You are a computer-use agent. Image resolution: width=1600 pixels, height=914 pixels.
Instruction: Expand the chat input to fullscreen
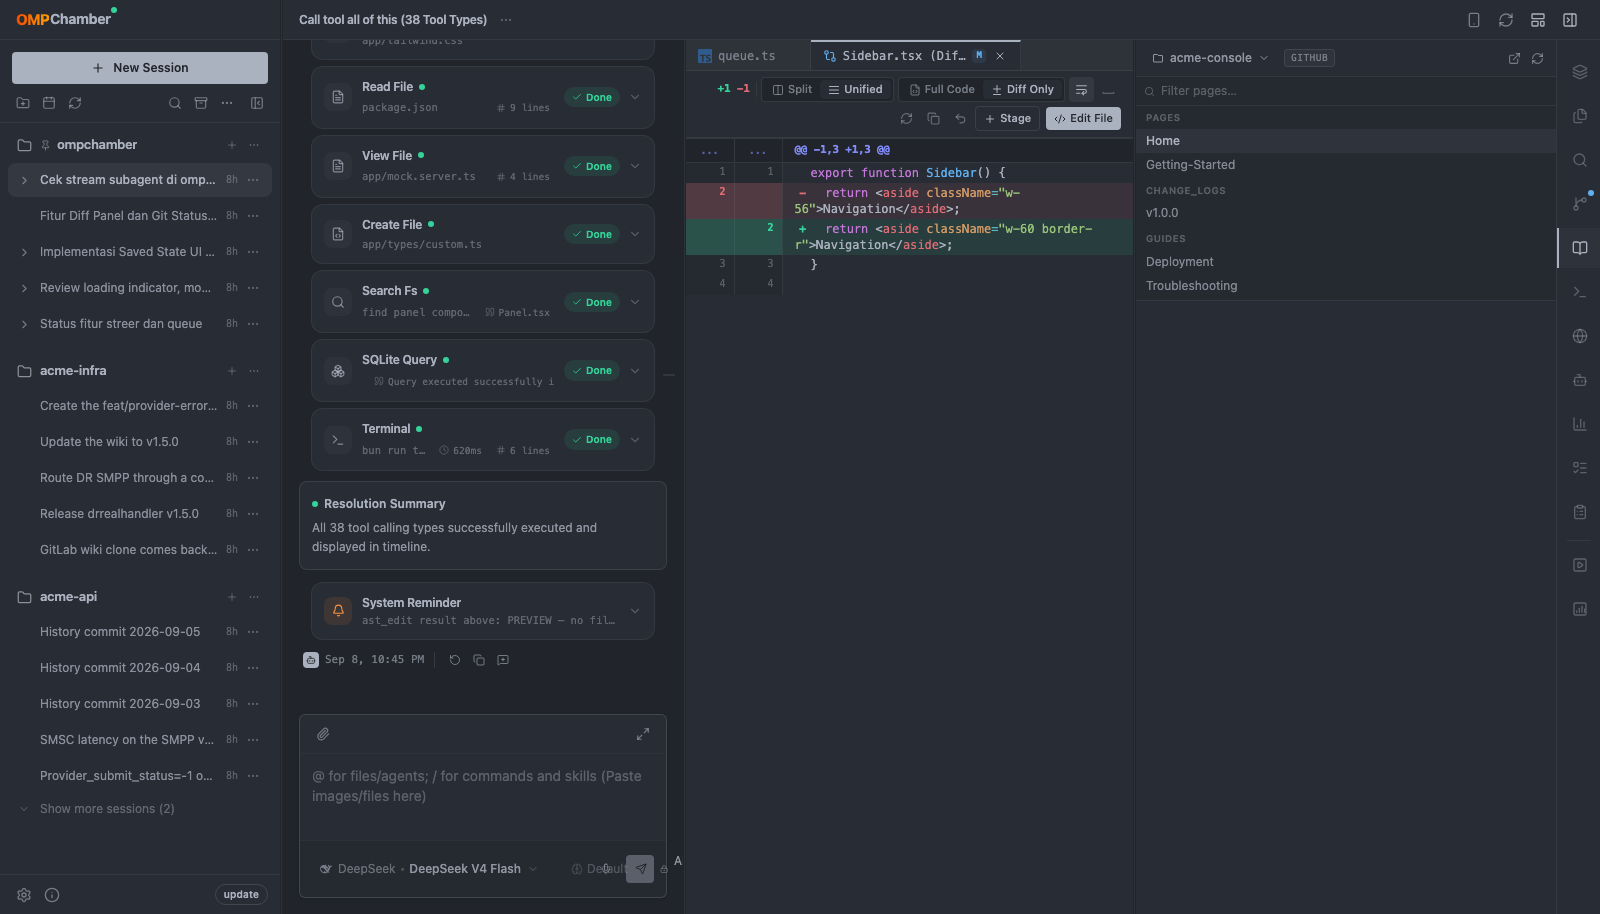(x=643, y=734)
